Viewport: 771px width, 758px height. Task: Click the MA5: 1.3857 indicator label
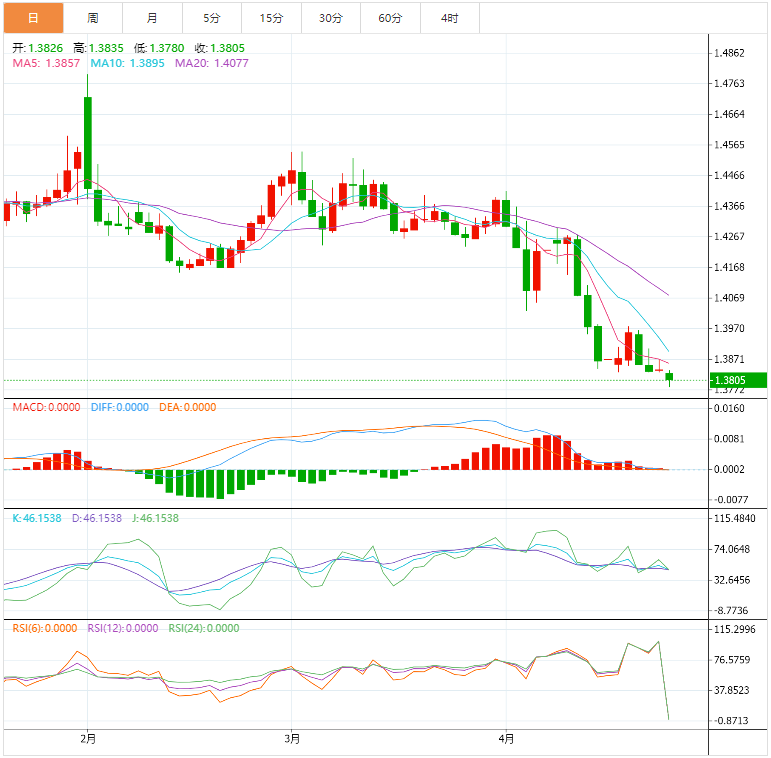pos(46,63)
